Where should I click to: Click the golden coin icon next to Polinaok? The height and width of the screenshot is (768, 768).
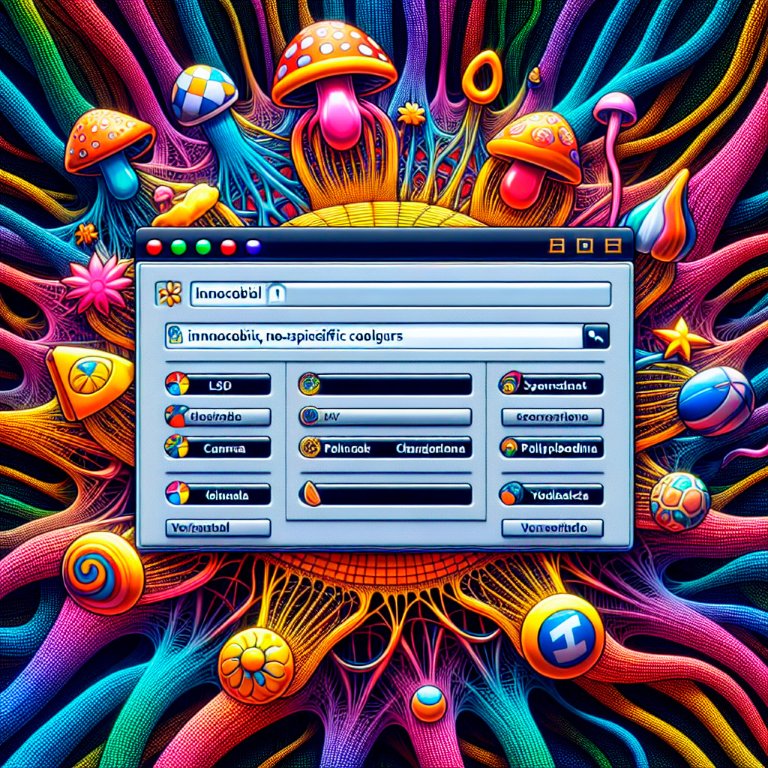click(x=310, y=449)
